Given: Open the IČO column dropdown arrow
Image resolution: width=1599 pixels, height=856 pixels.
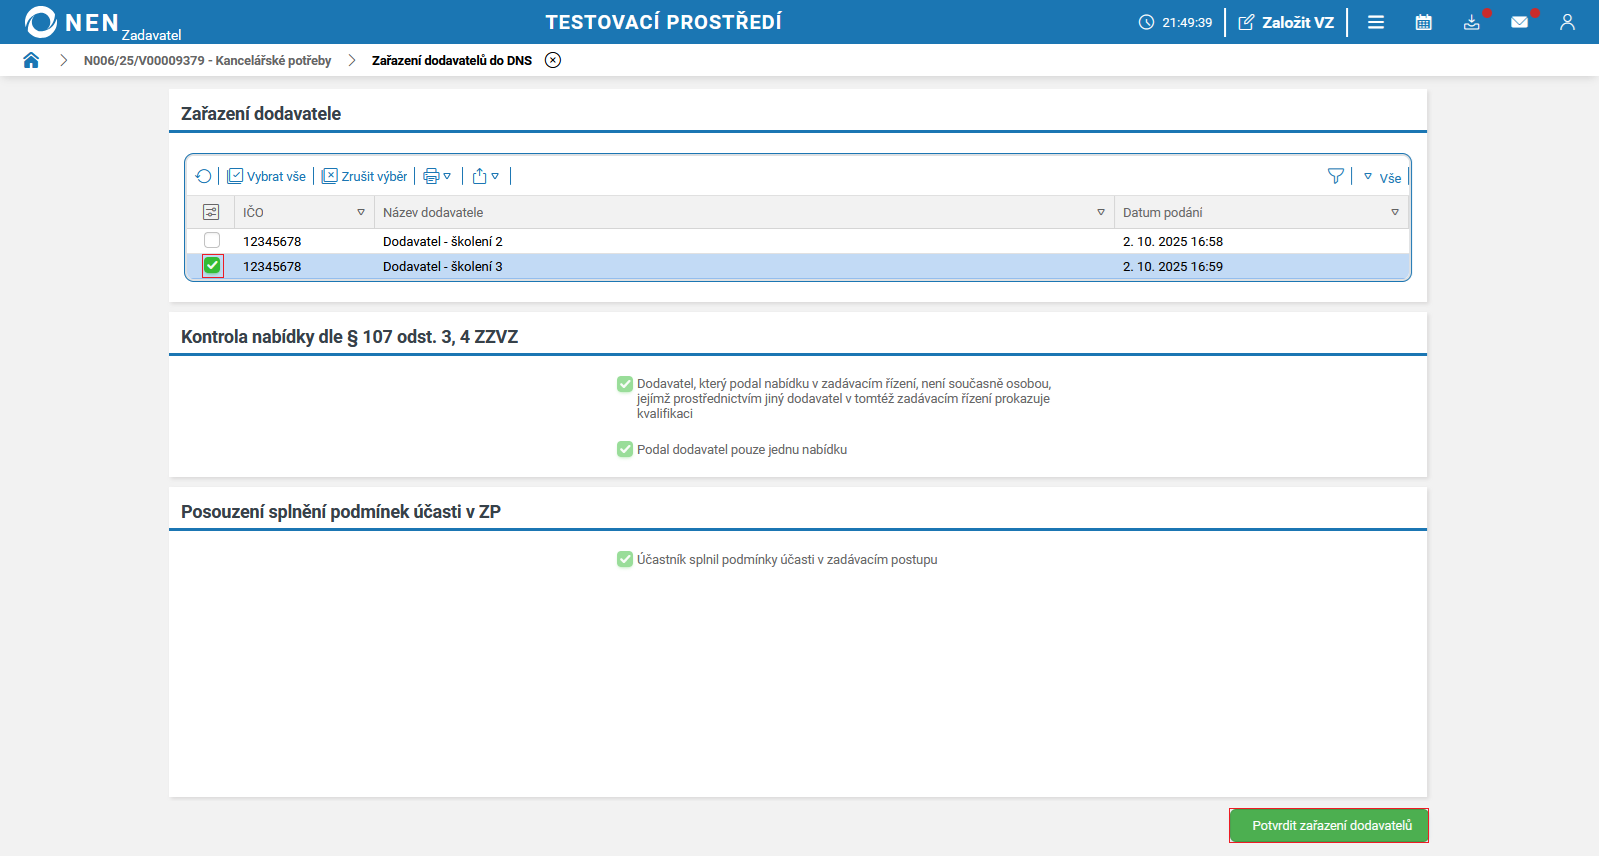Looking at the screenshot, I should 361,212.
